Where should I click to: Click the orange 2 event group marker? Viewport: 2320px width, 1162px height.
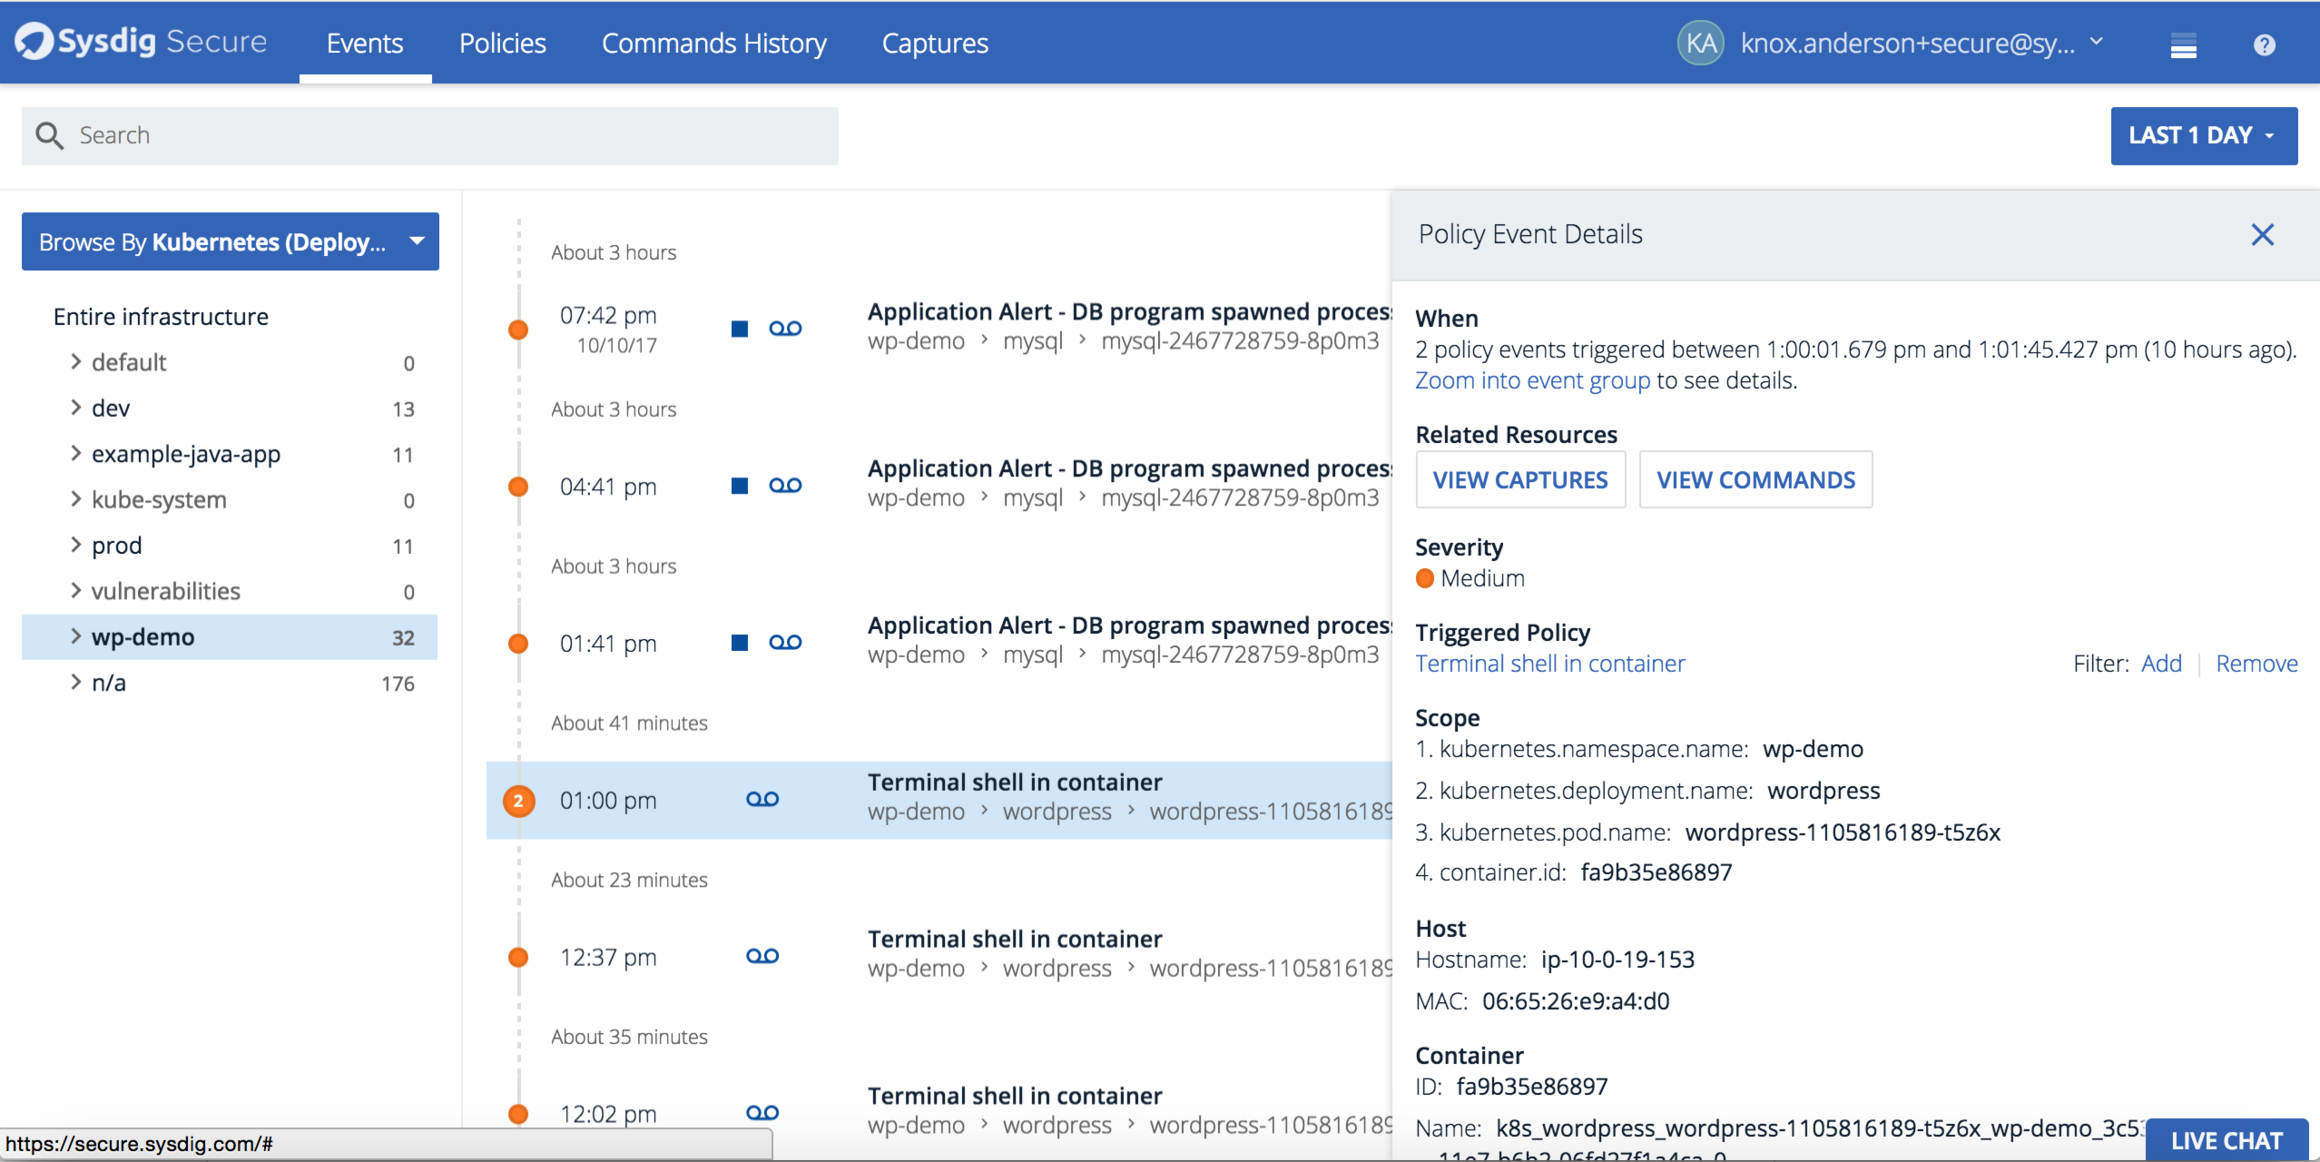(518, 800)
